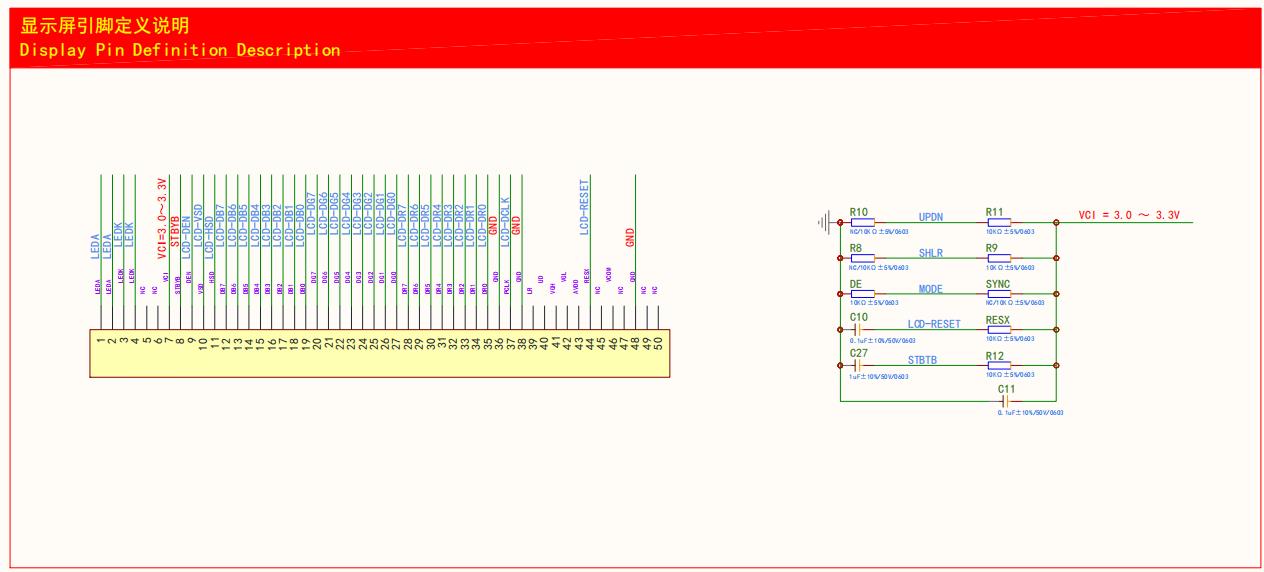Click the R10 designator text
The width and height of the screenshot is (1264, 572).
(859, 212)
